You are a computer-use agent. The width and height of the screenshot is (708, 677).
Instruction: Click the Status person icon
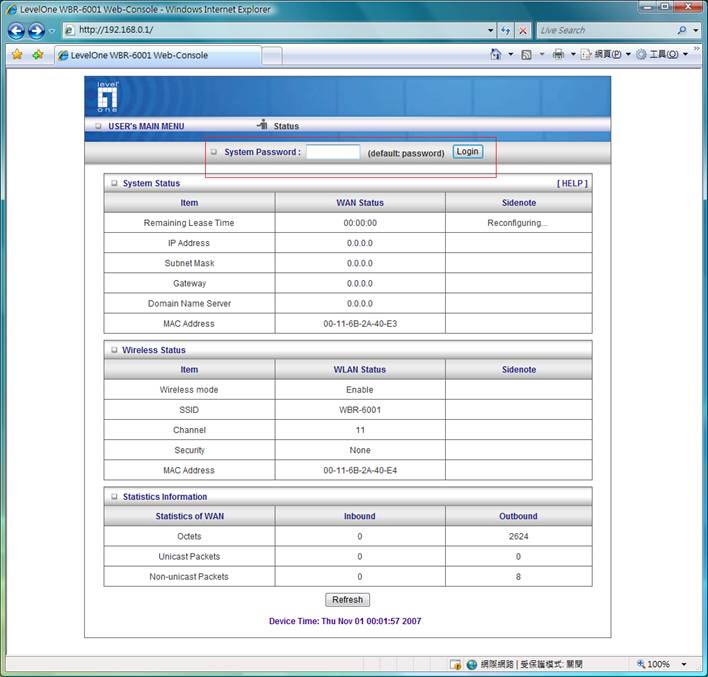(262, 124)
